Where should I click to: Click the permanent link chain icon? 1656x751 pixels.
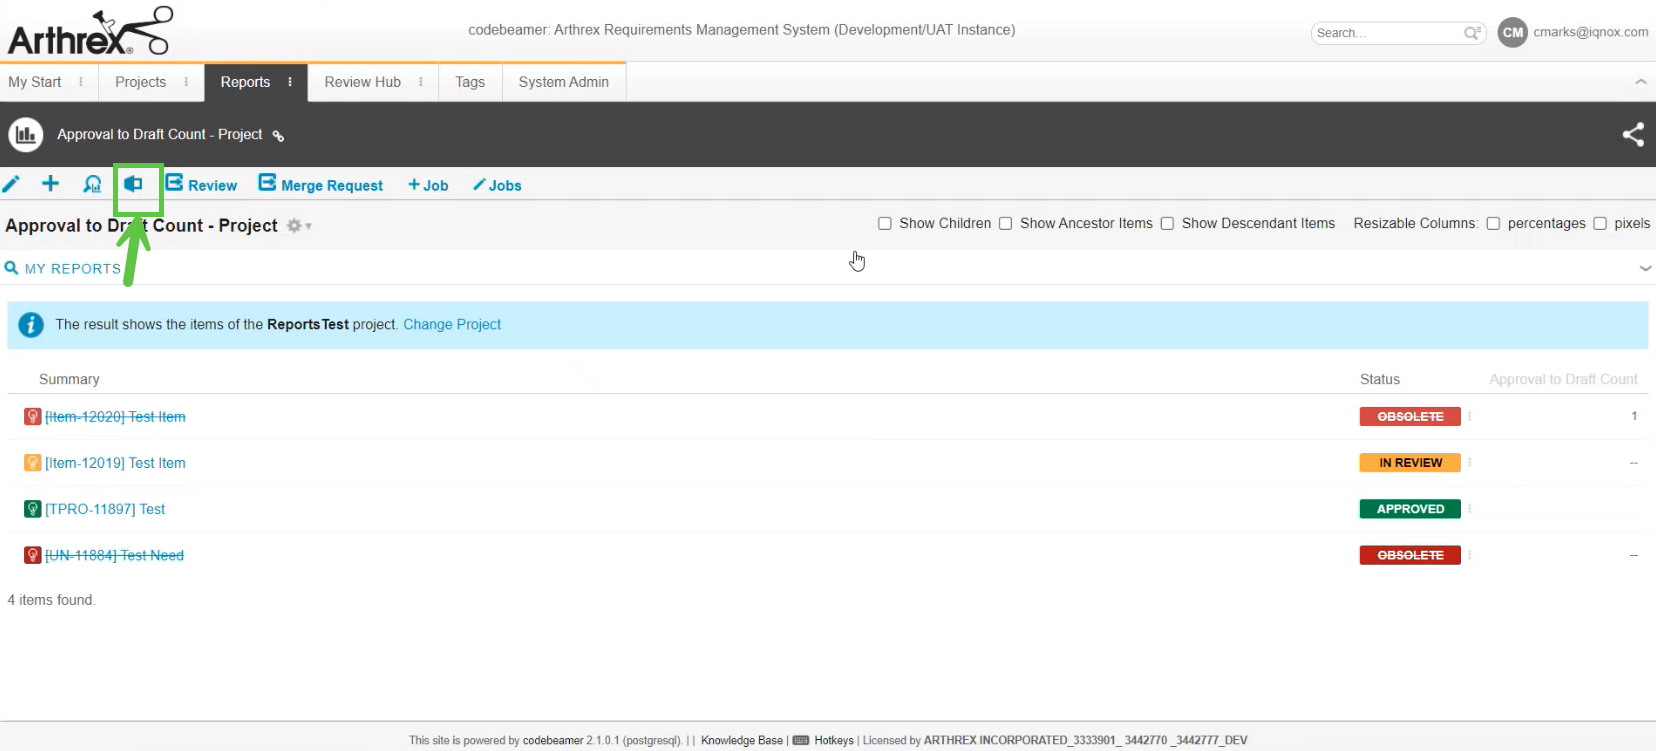click(279, 136)
